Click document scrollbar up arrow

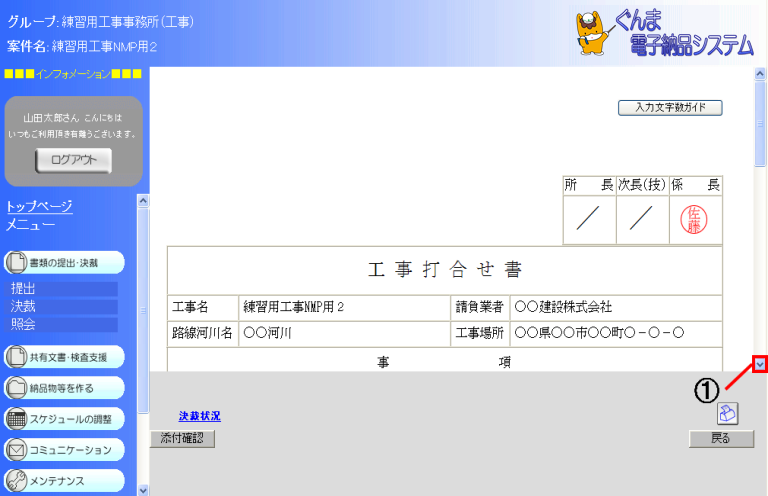760,74
